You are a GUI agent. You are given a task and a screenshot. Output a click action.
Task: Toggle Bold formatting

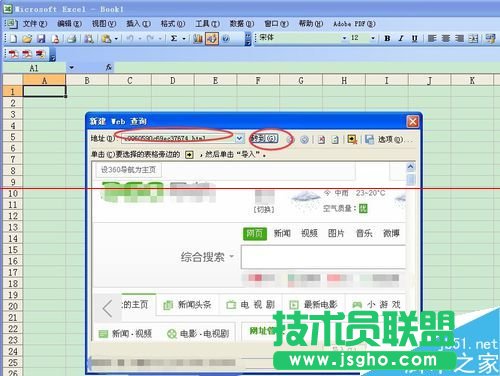point(387,39)
